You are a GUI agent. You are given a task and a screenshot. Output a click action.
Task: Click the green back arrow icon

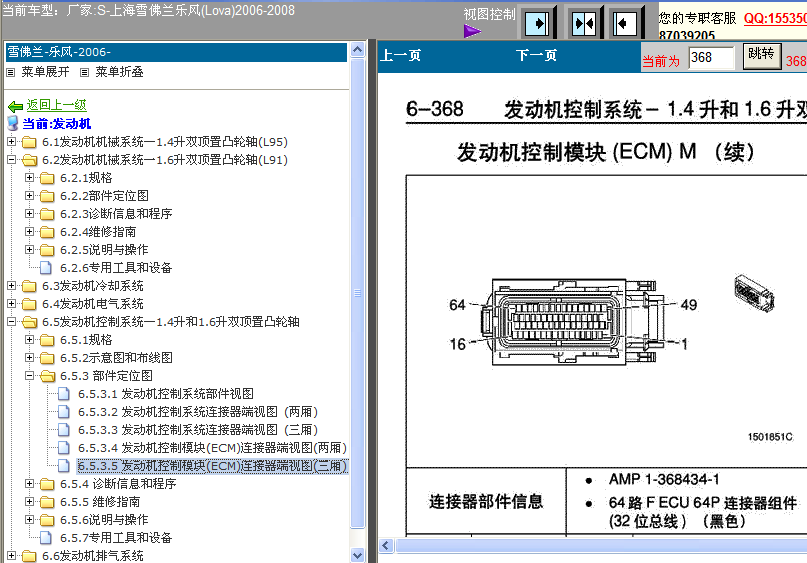[x=15, y=106]
